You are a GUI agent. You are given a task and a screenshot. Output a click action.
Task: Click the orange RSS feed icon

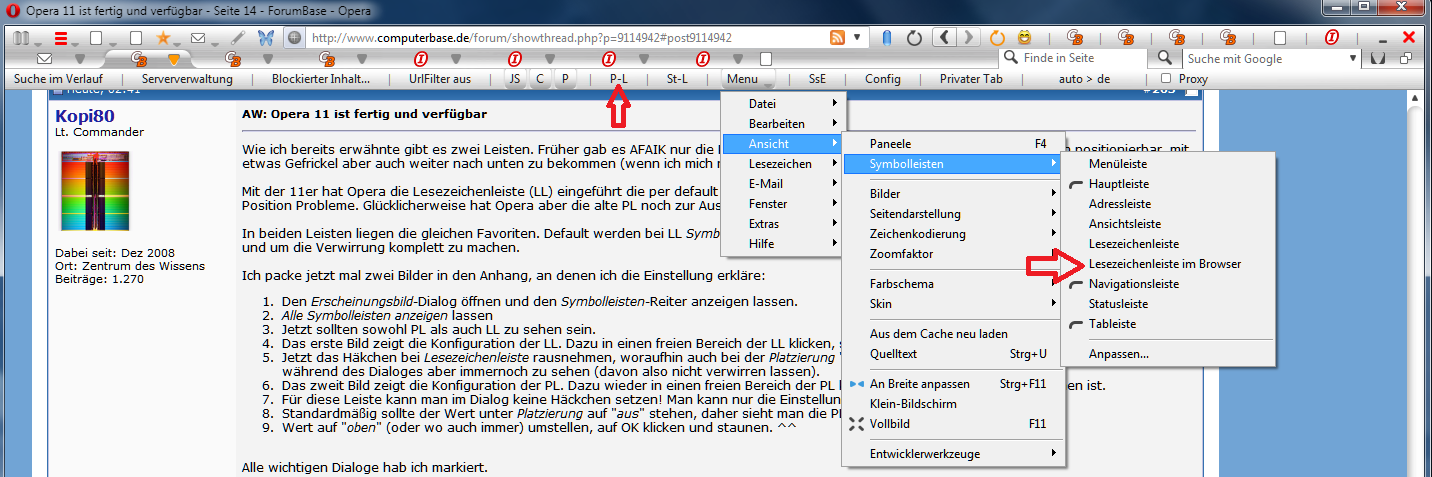tap(838, 38)
